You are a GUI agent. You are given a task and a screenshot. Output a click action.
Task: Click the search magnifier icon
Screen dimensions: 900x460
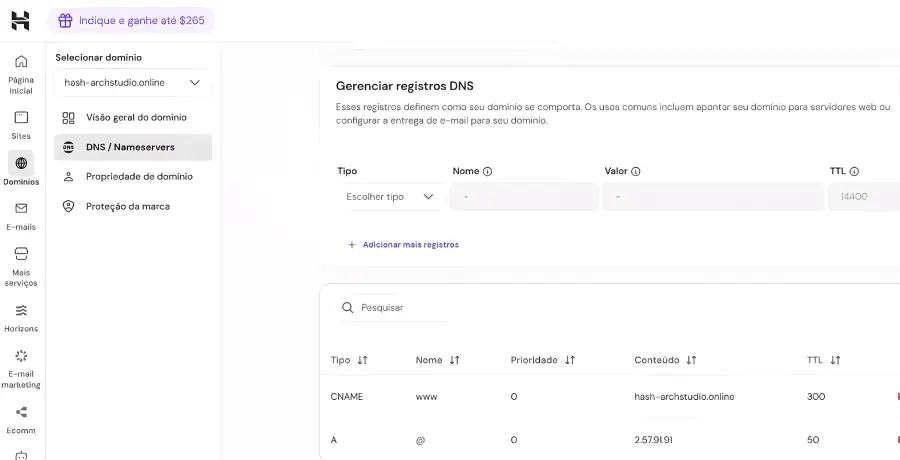(347, 308)
